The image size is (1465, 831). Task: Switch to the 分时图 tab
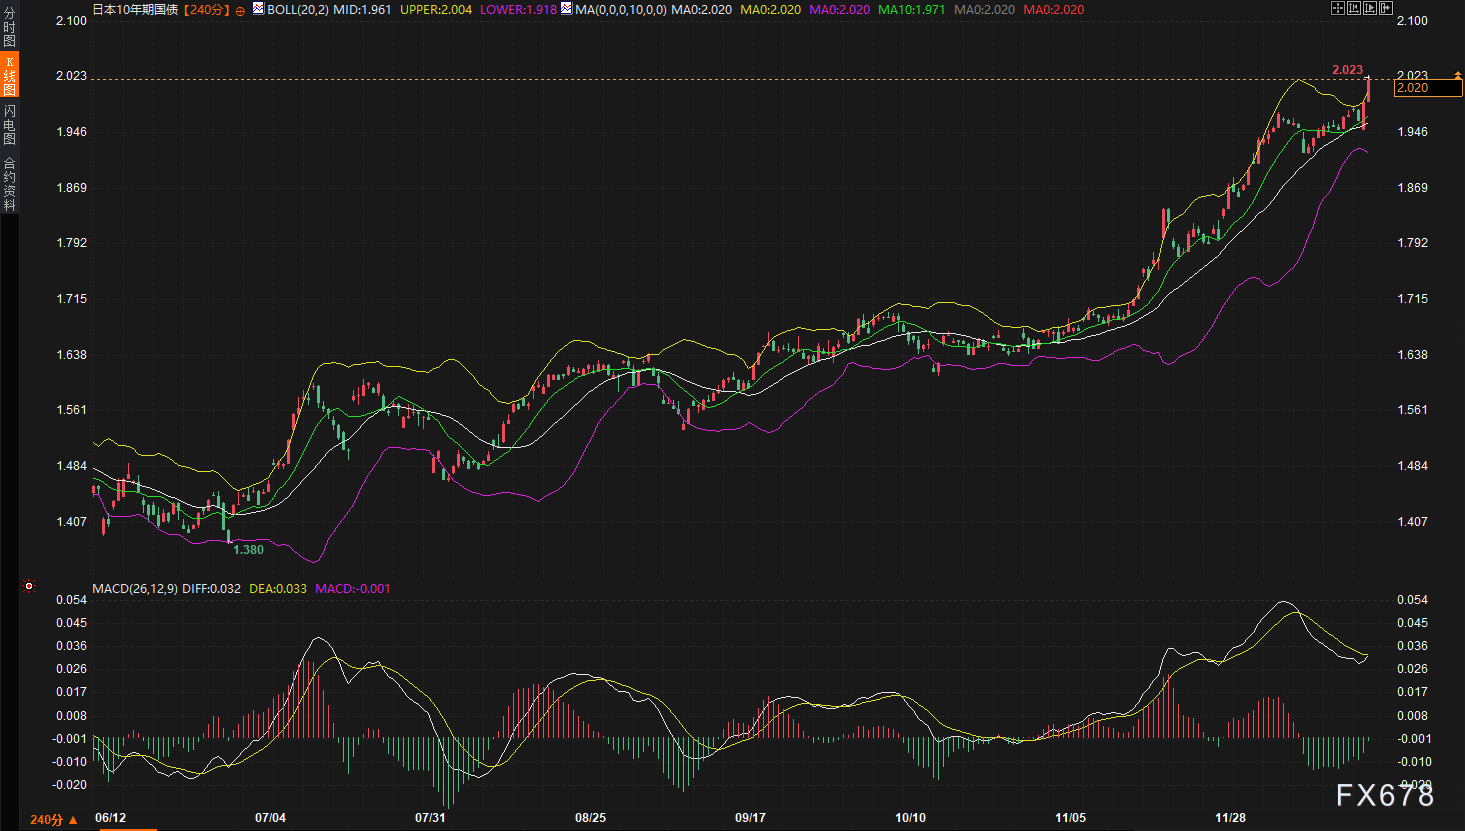pyautogui.click(x=9, y=28)
